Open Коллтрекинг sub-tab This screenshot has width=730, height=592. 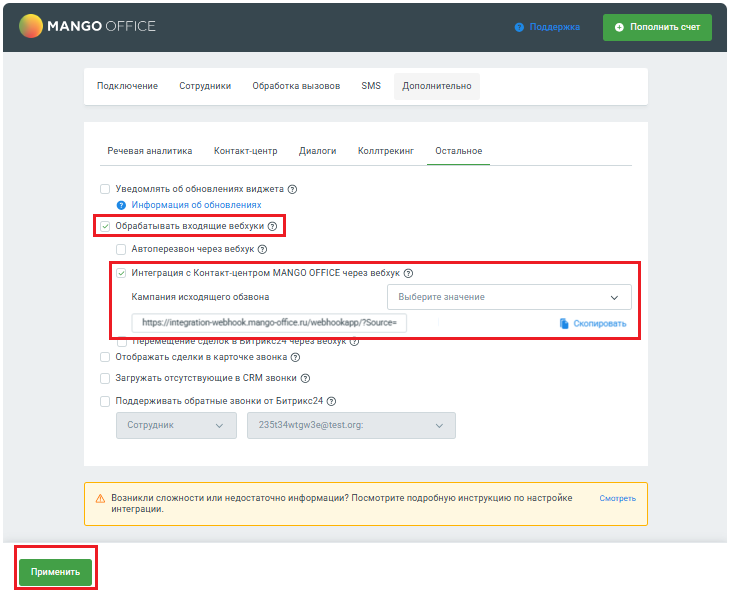coord(386,151)
